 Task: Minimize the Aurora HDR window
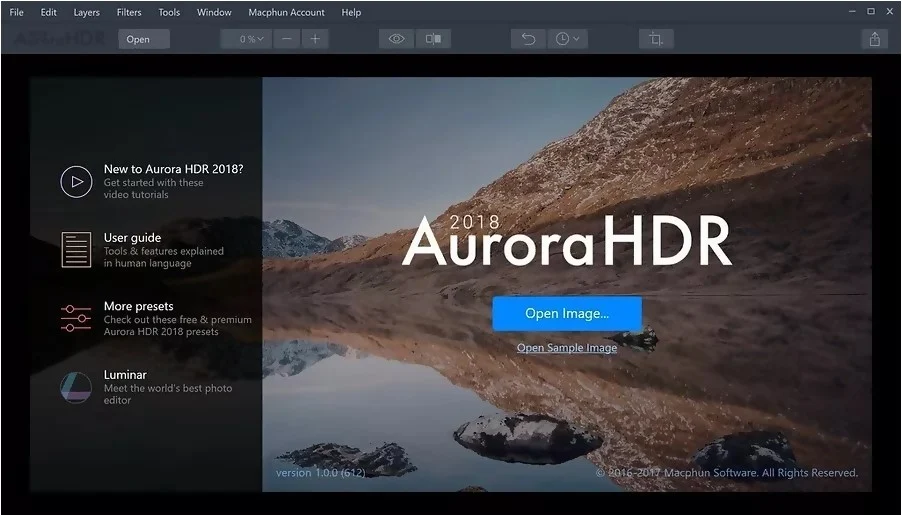pos(852,12)
